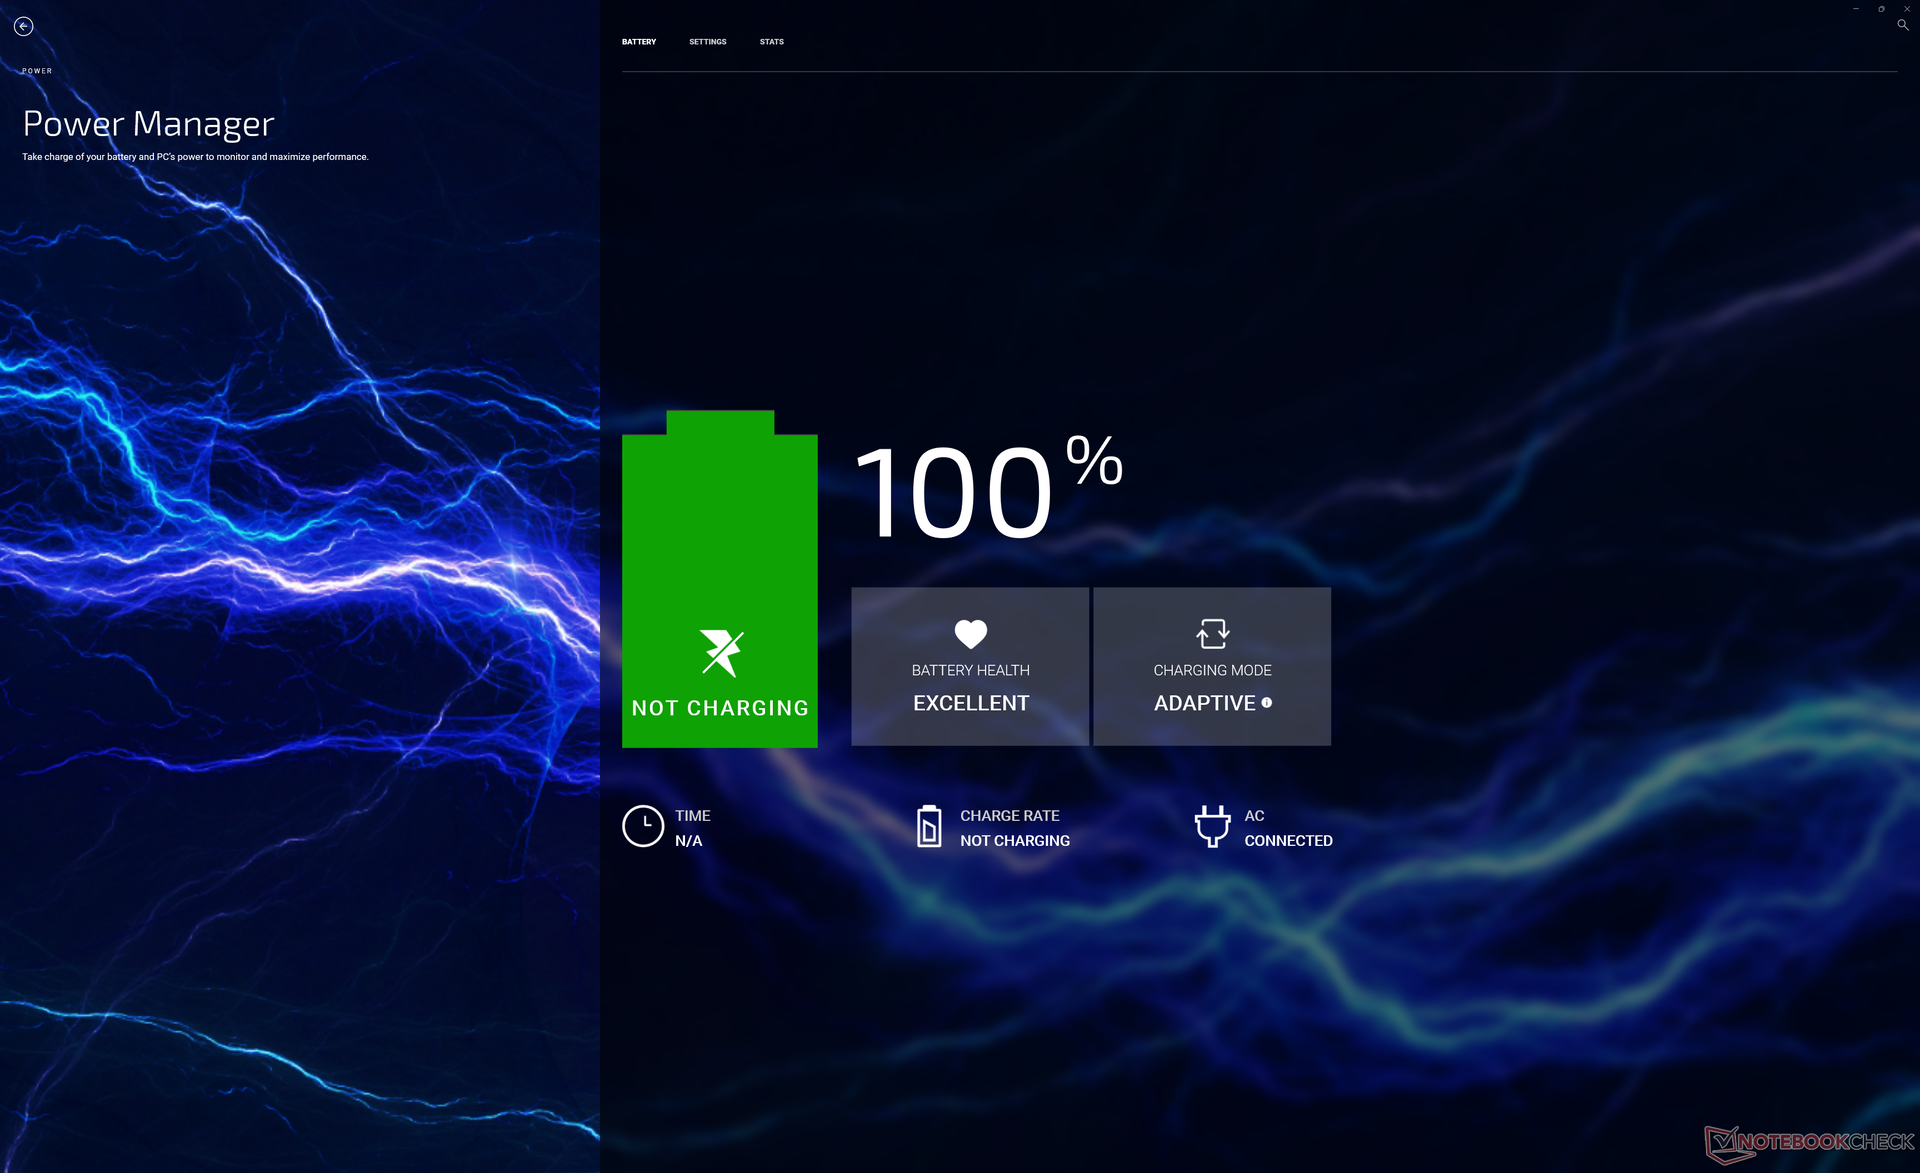Switch to the BATTERY tab
The width and height of the screenshot is (1920, 1173).
click(x=639, y=42)
